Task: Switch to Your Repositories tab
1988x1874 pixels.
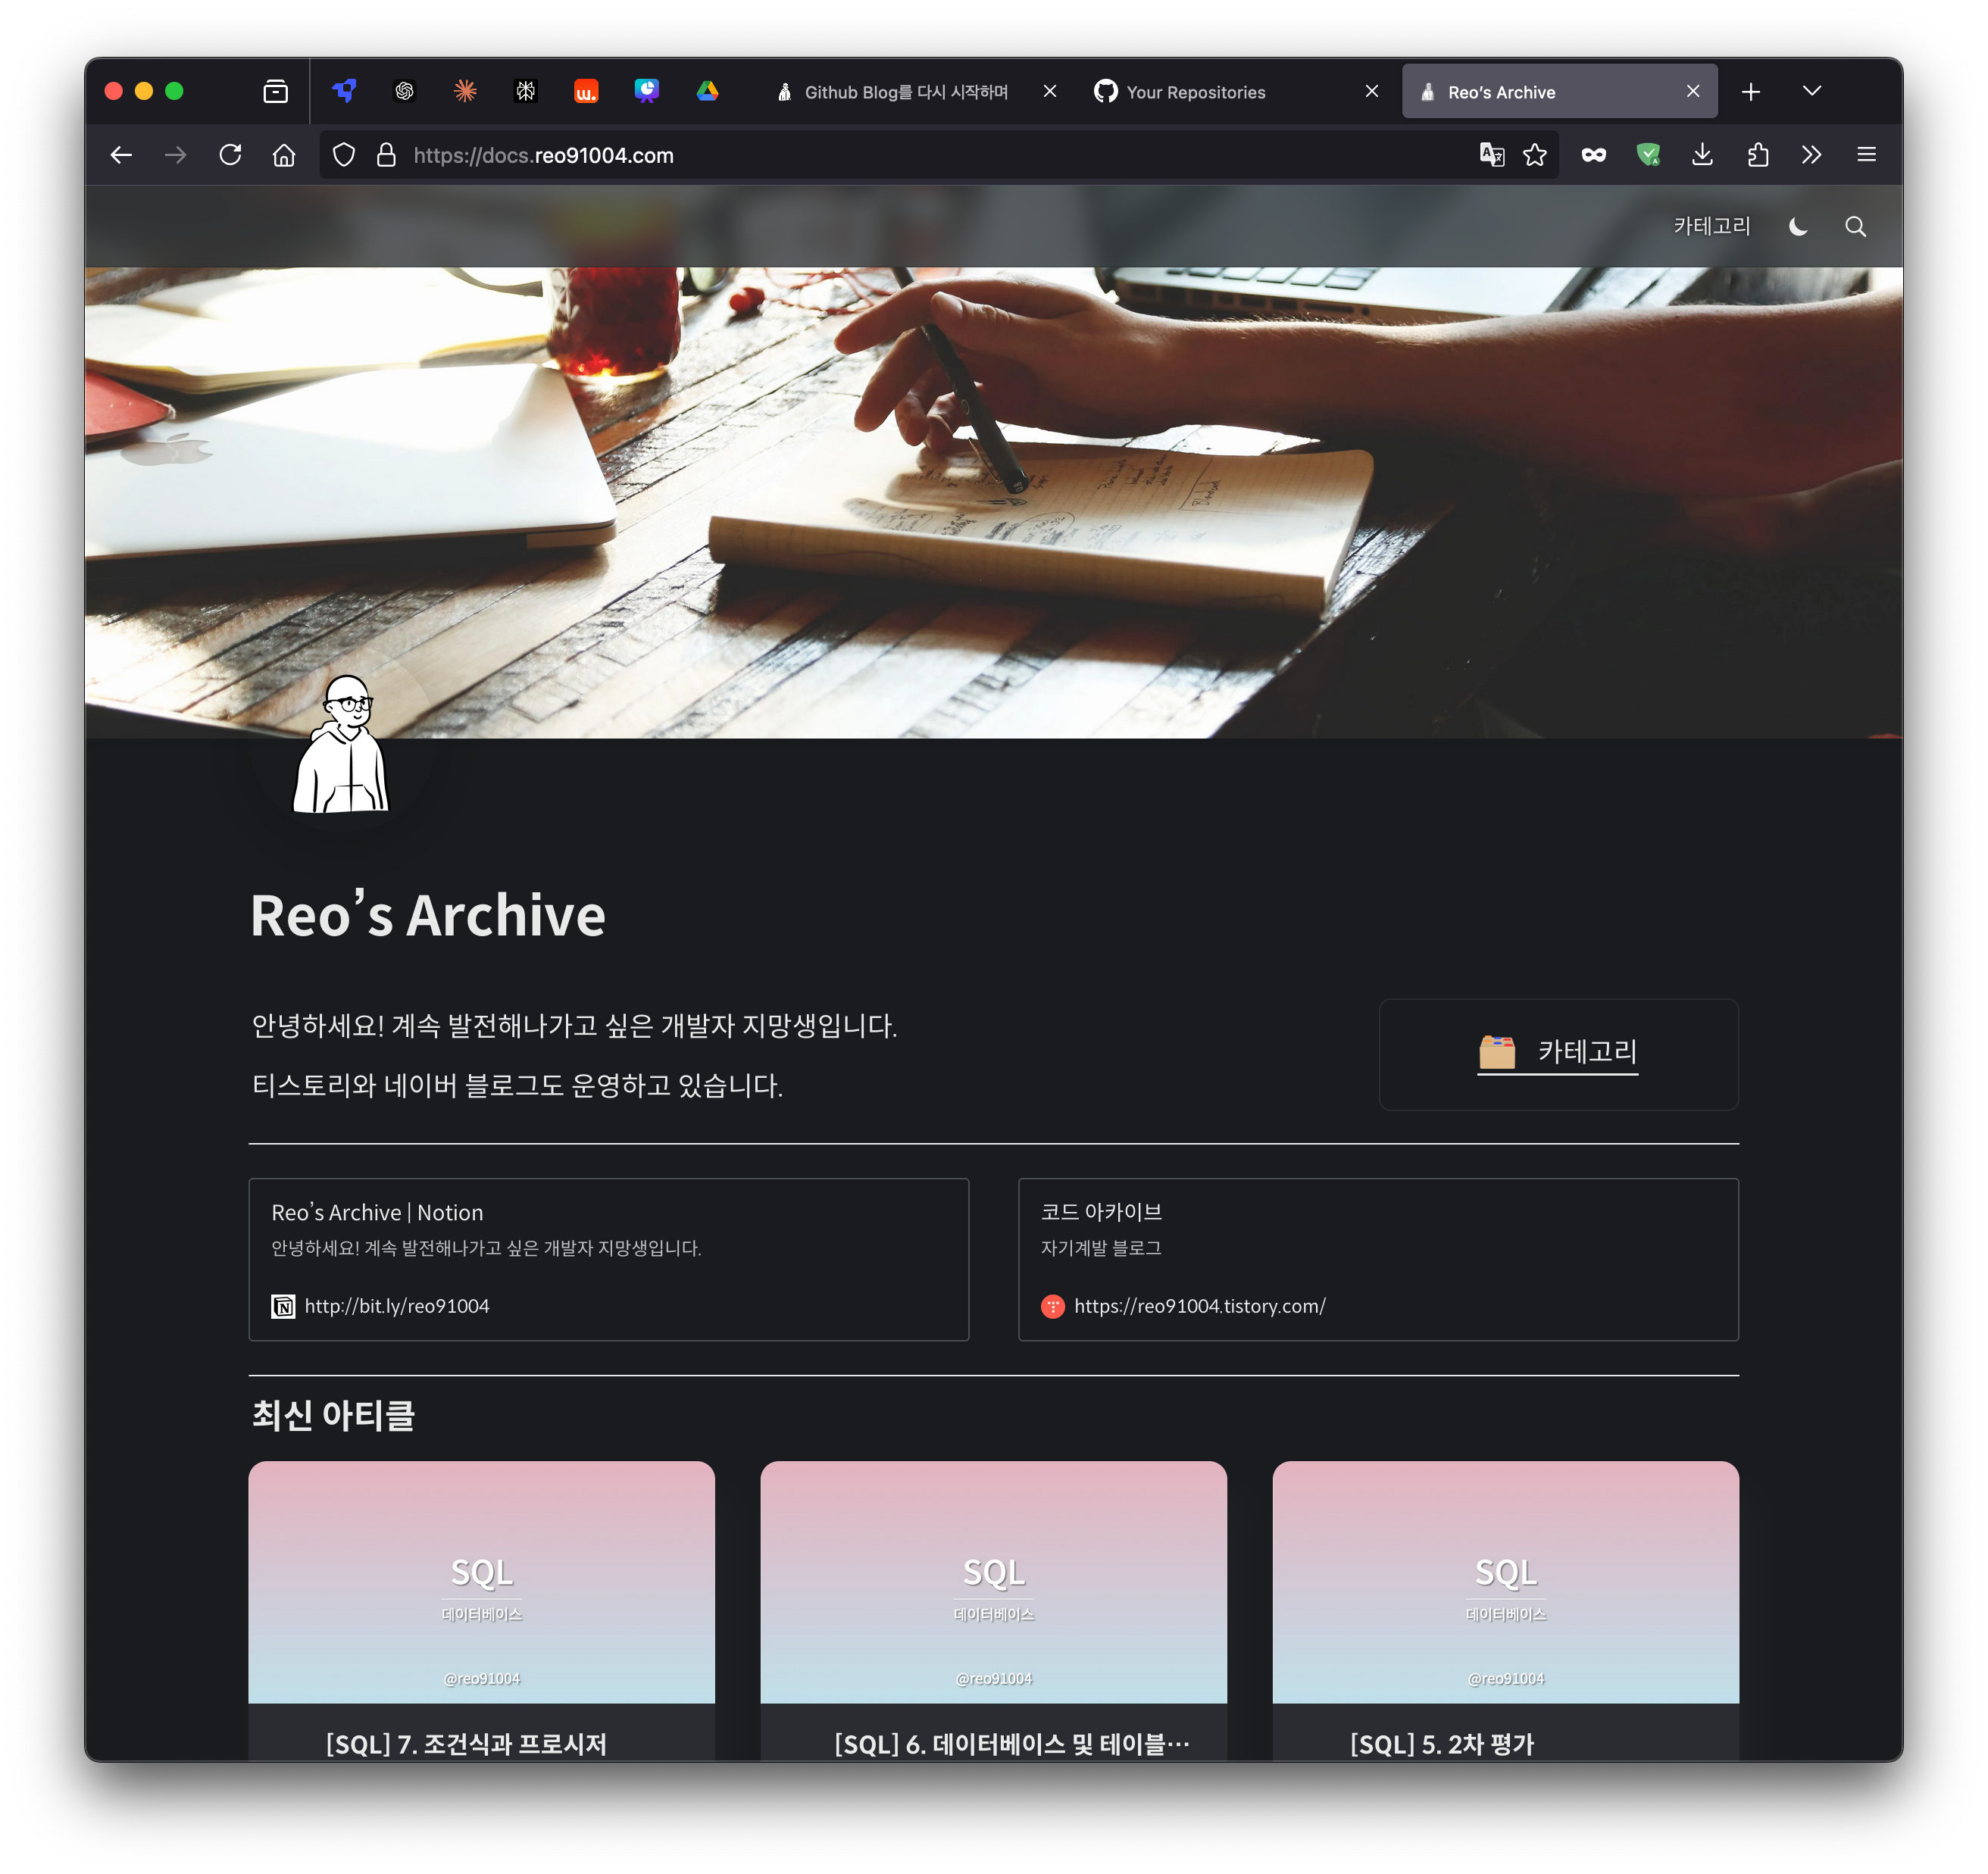Action: 1195,92
